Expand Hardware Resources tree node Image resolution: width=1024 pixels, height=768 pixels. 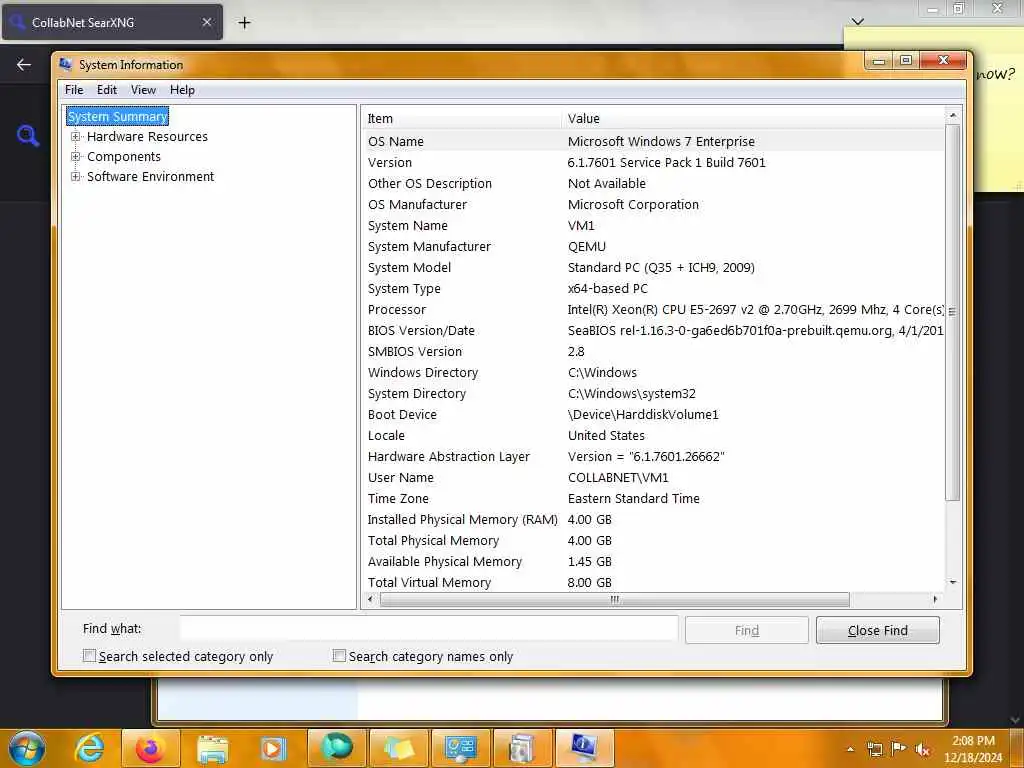[x=76, y=136]
